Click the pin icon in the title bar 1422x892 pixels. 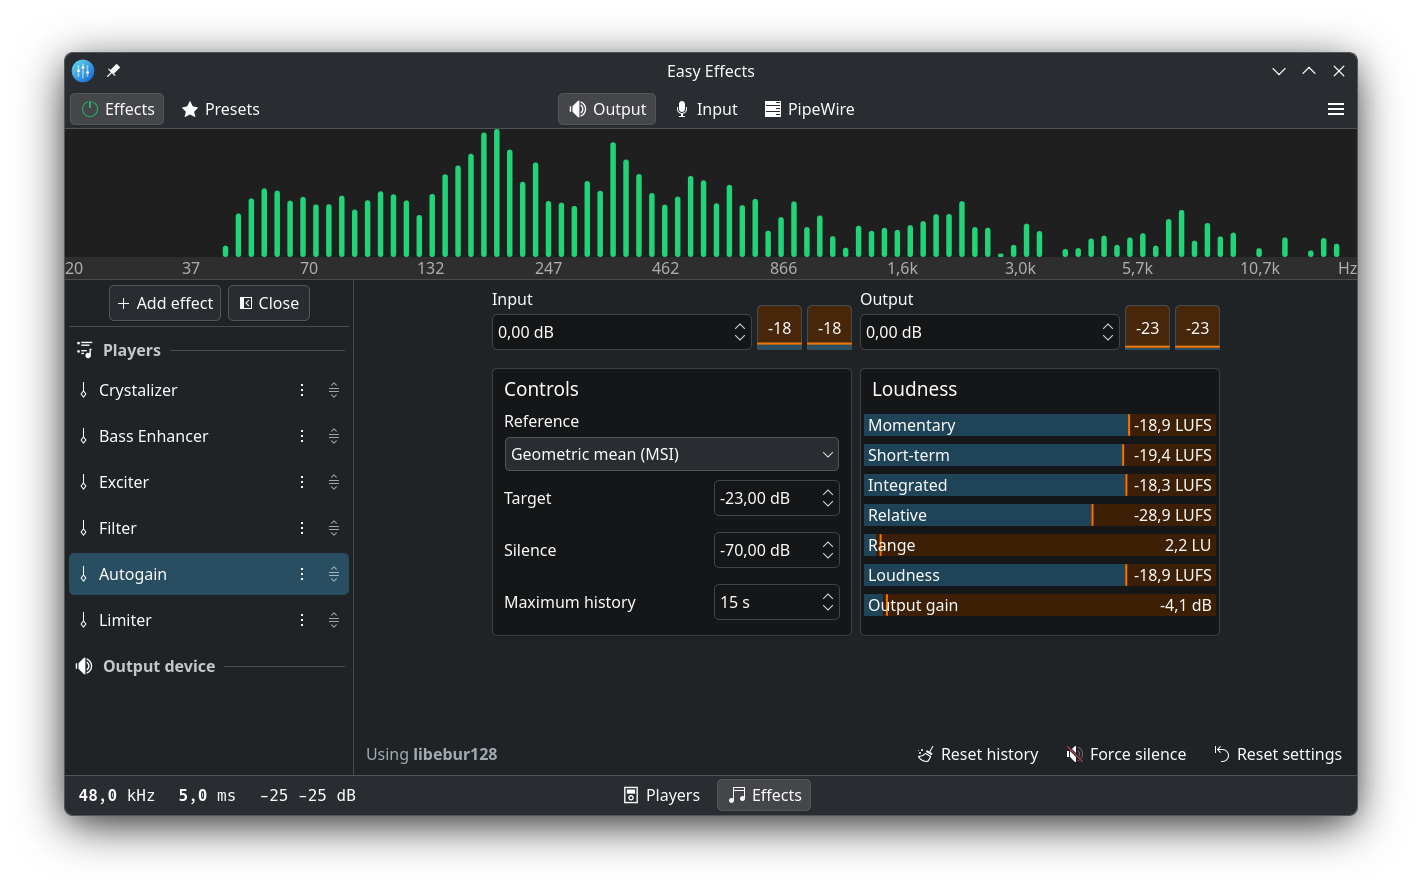tap(113, 71)
